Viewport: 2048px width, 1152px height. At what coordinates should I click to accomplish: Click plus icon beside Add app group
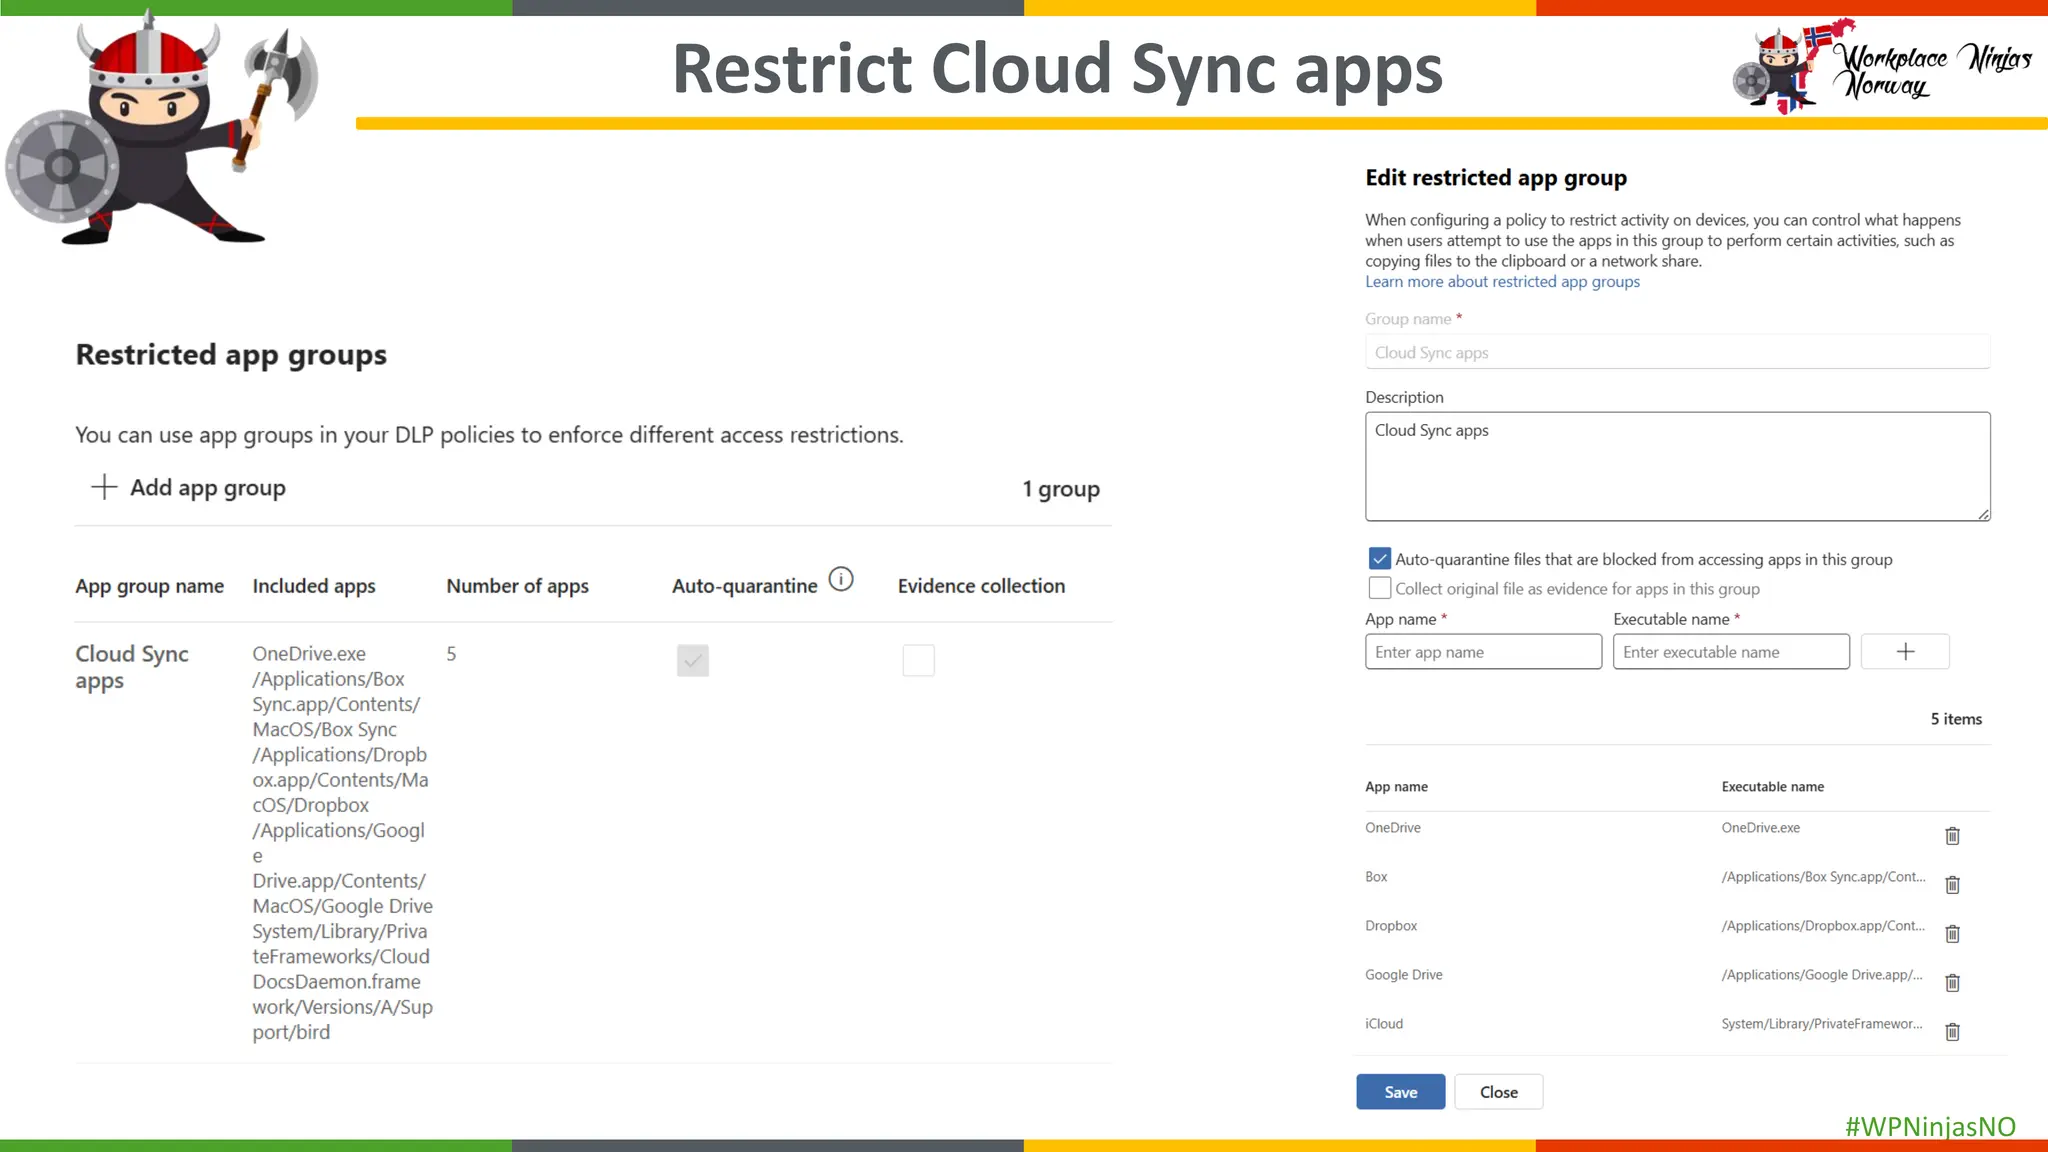pos(104,487)
